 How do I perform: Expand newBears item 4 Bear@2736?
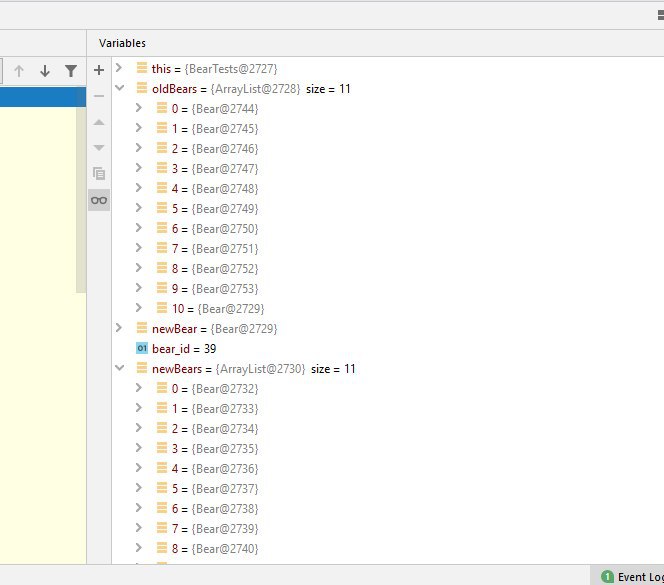[138, 468]
